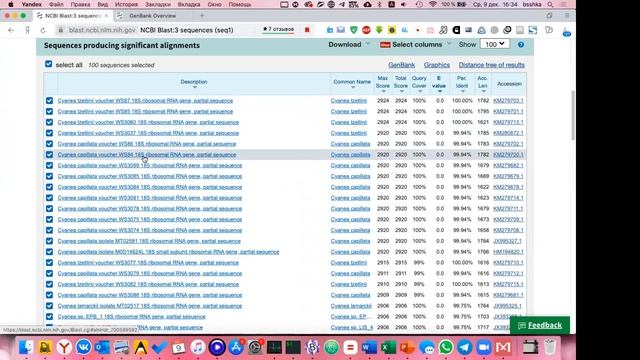This screenshot has width=640, height=360.
Task: Click the mail envelope extension icon
Action: click(341, 30)
